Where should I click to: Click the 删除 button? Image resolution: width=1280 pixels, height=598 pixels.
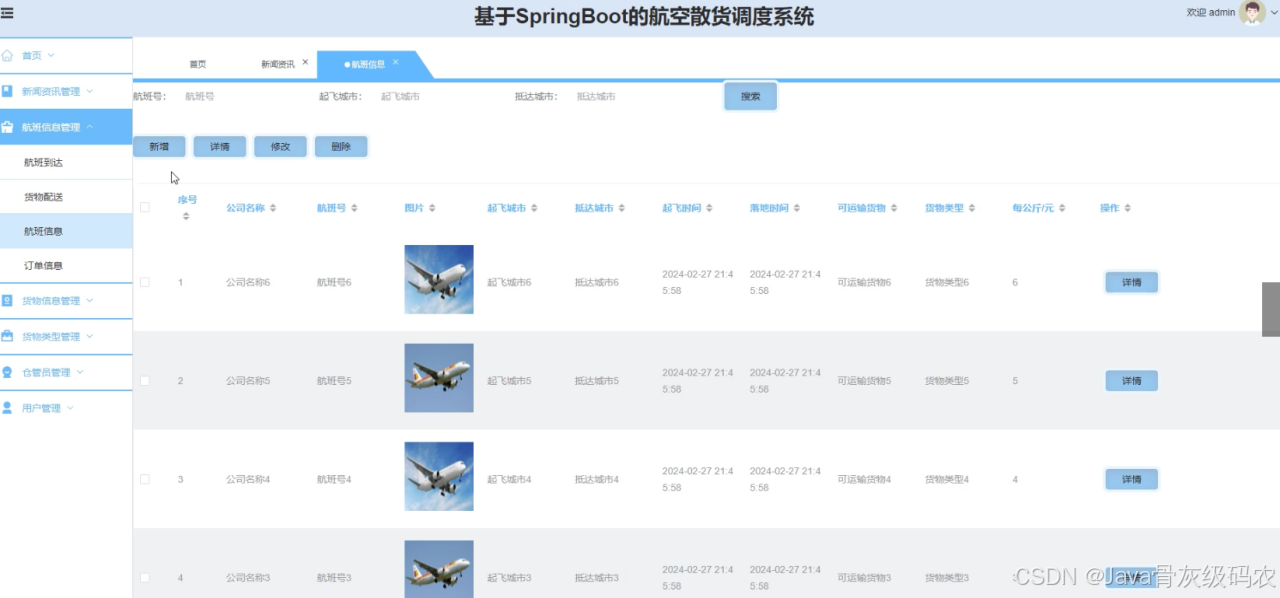[341, 147]
